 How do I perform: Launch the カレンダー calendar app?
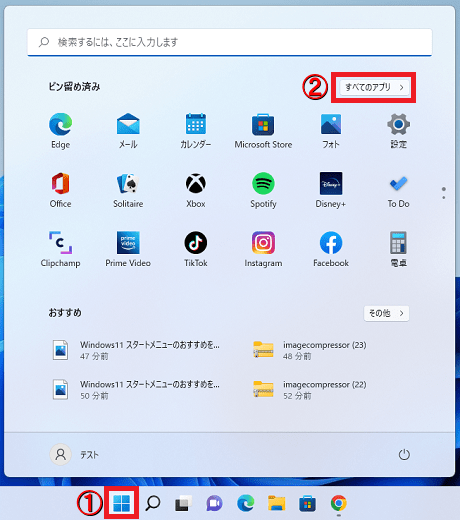(196, 130)
